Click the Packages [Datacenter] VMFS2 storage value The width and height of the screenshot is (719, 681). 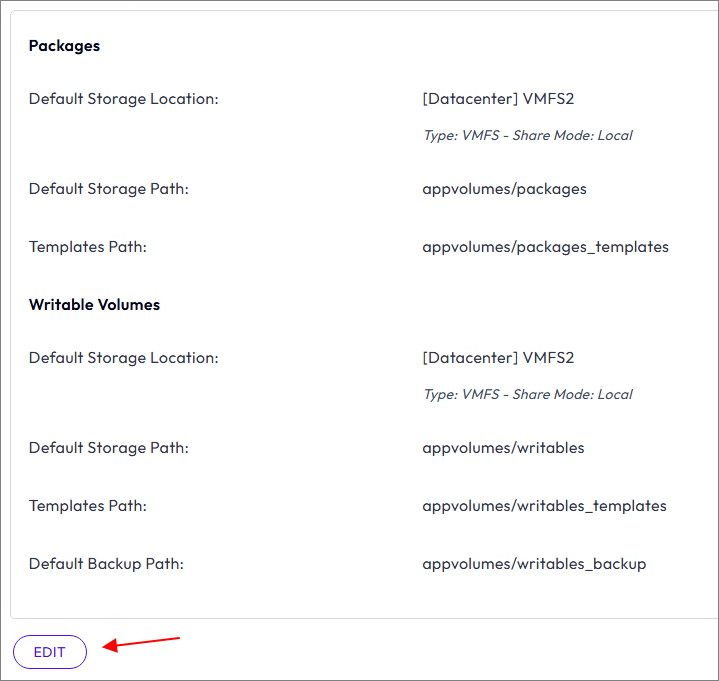click(x=498, y=99)
